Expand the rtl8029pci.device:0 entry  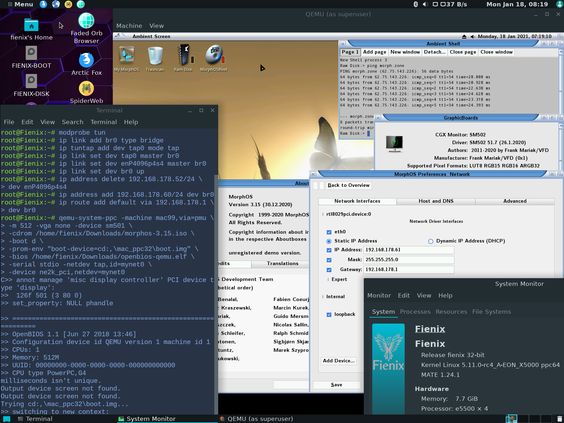tap(323, 214)
